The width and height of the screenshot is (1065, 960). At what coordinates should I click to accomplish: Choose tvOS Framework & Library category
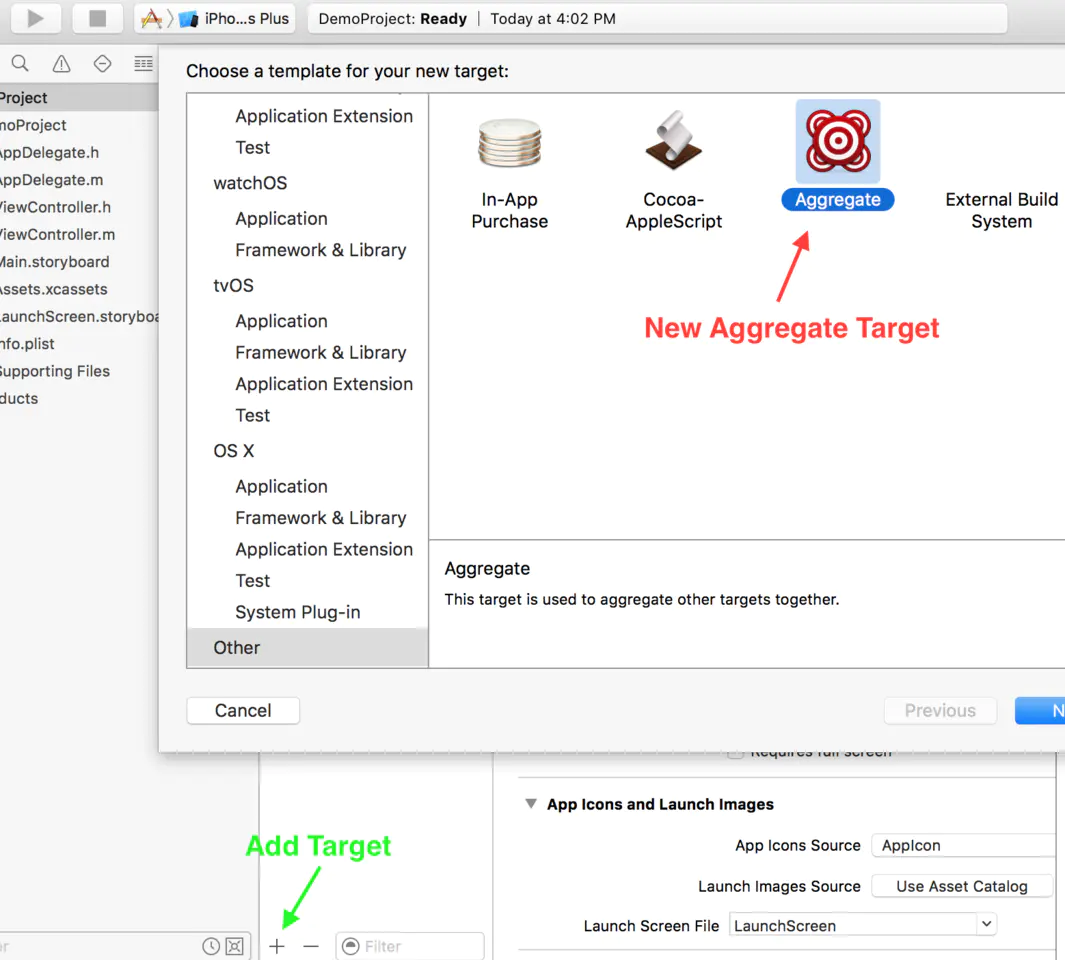point(321,353)
